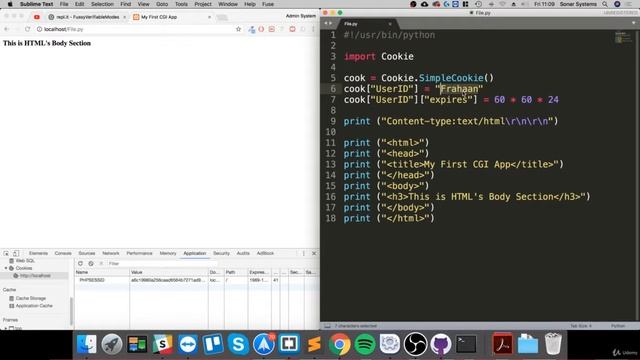Viewport: 640px width, 360px height.
Task: Open the Finder icon in the dock
Action: (x=87, y=344)
